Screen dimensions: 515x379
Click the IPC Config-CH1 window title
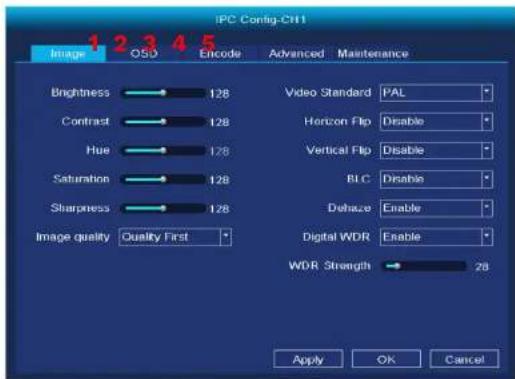click(261, 20)
